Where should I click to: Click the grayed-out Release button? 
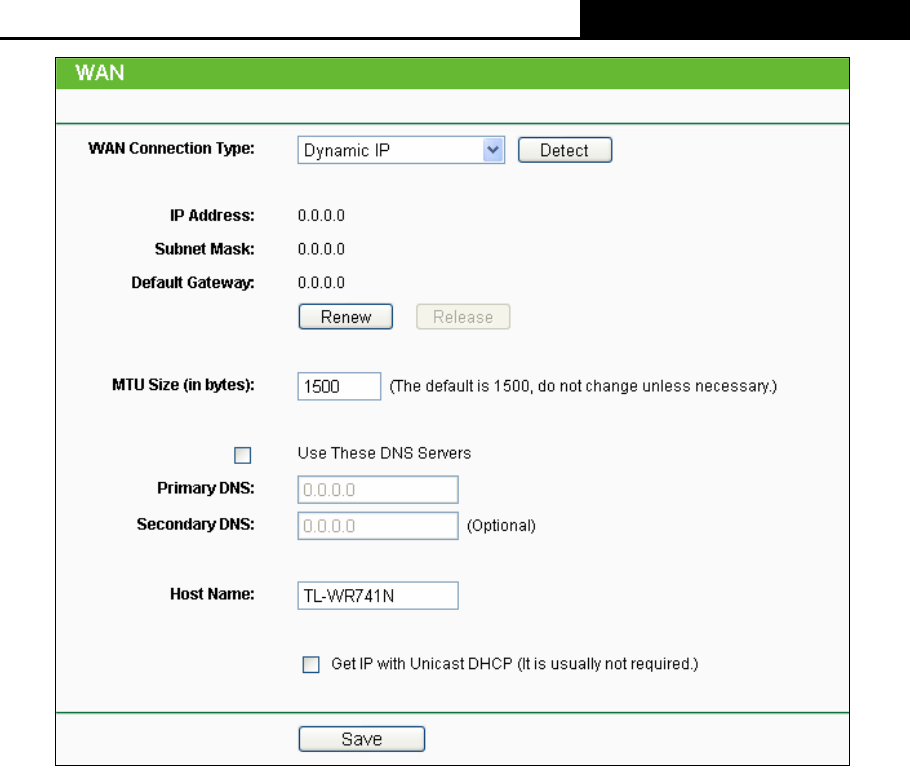coord(463,317)
